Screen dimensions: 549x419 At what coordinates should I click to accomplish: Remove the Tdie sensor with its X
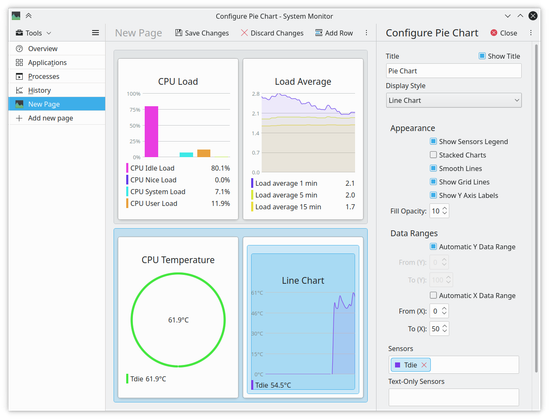[424, 365]
